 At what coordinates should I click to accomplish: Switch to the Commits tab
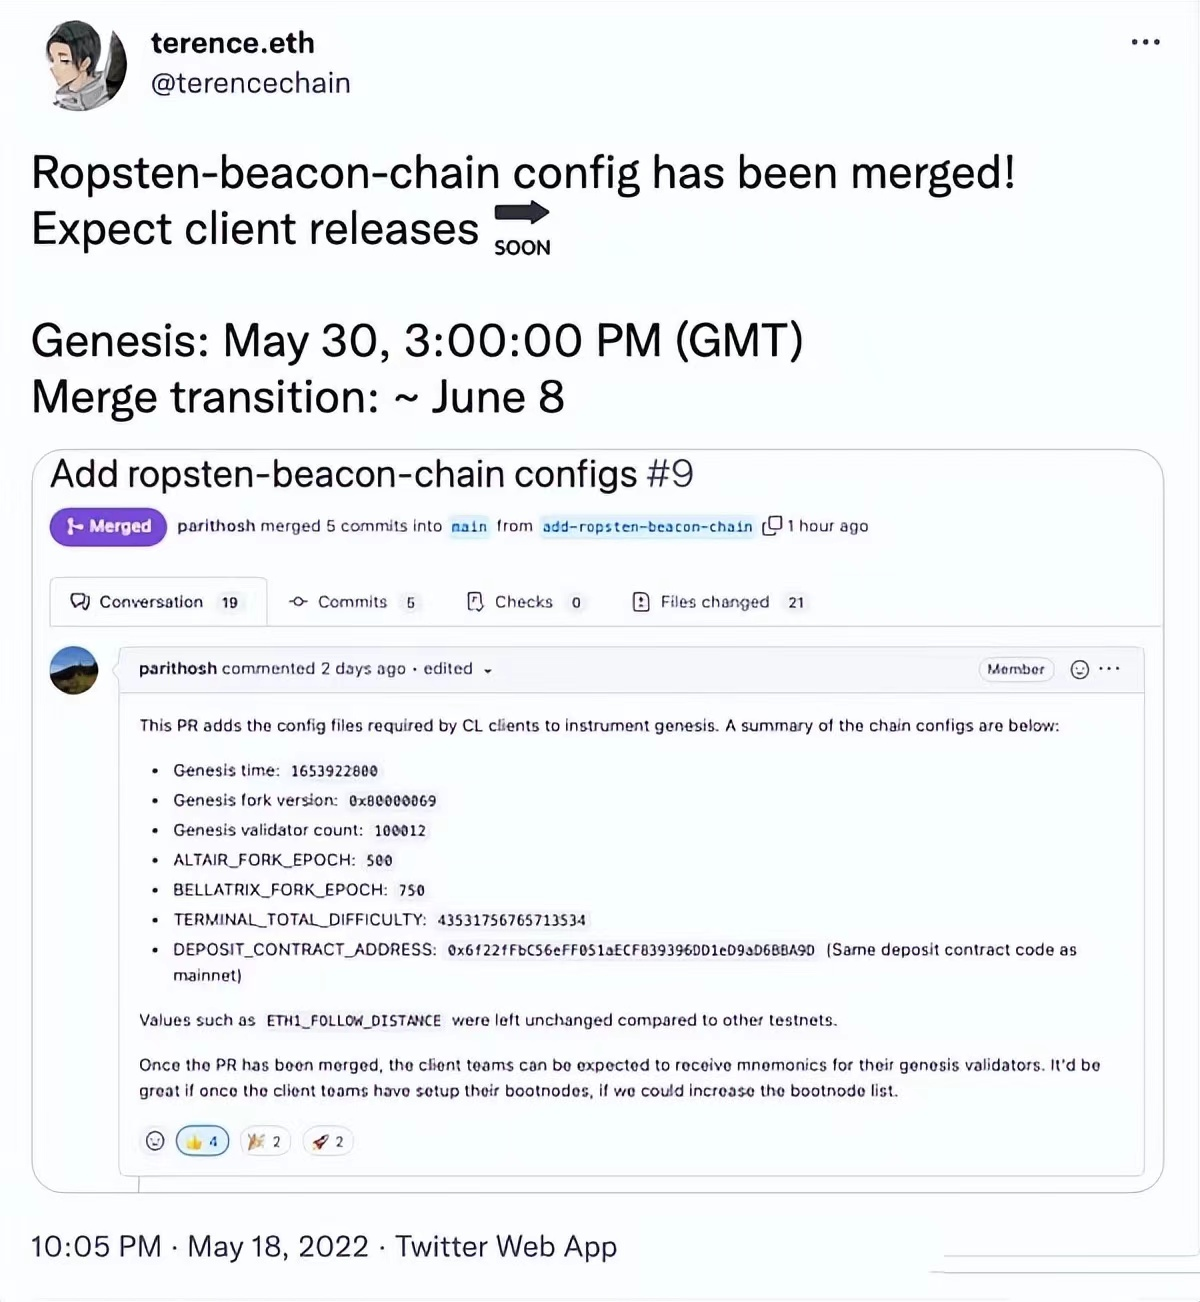click(352, 601)
